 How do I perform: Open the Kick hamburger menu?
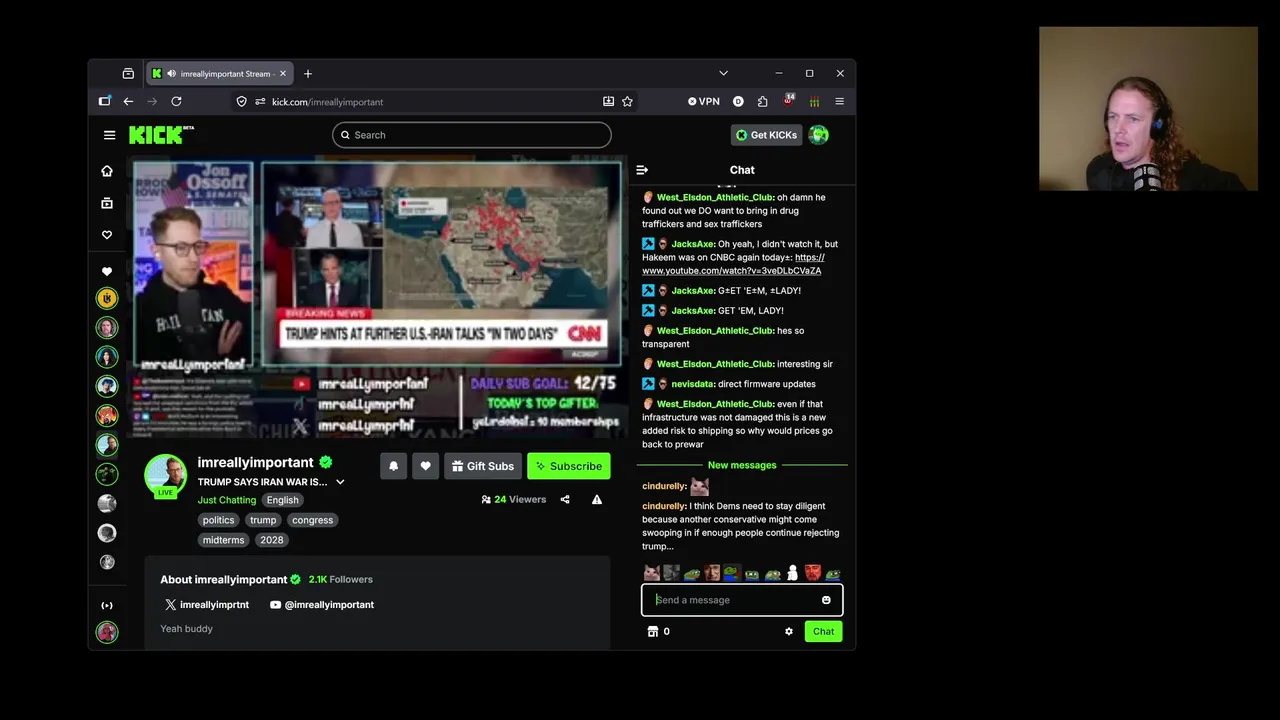(x=109, y=135)
